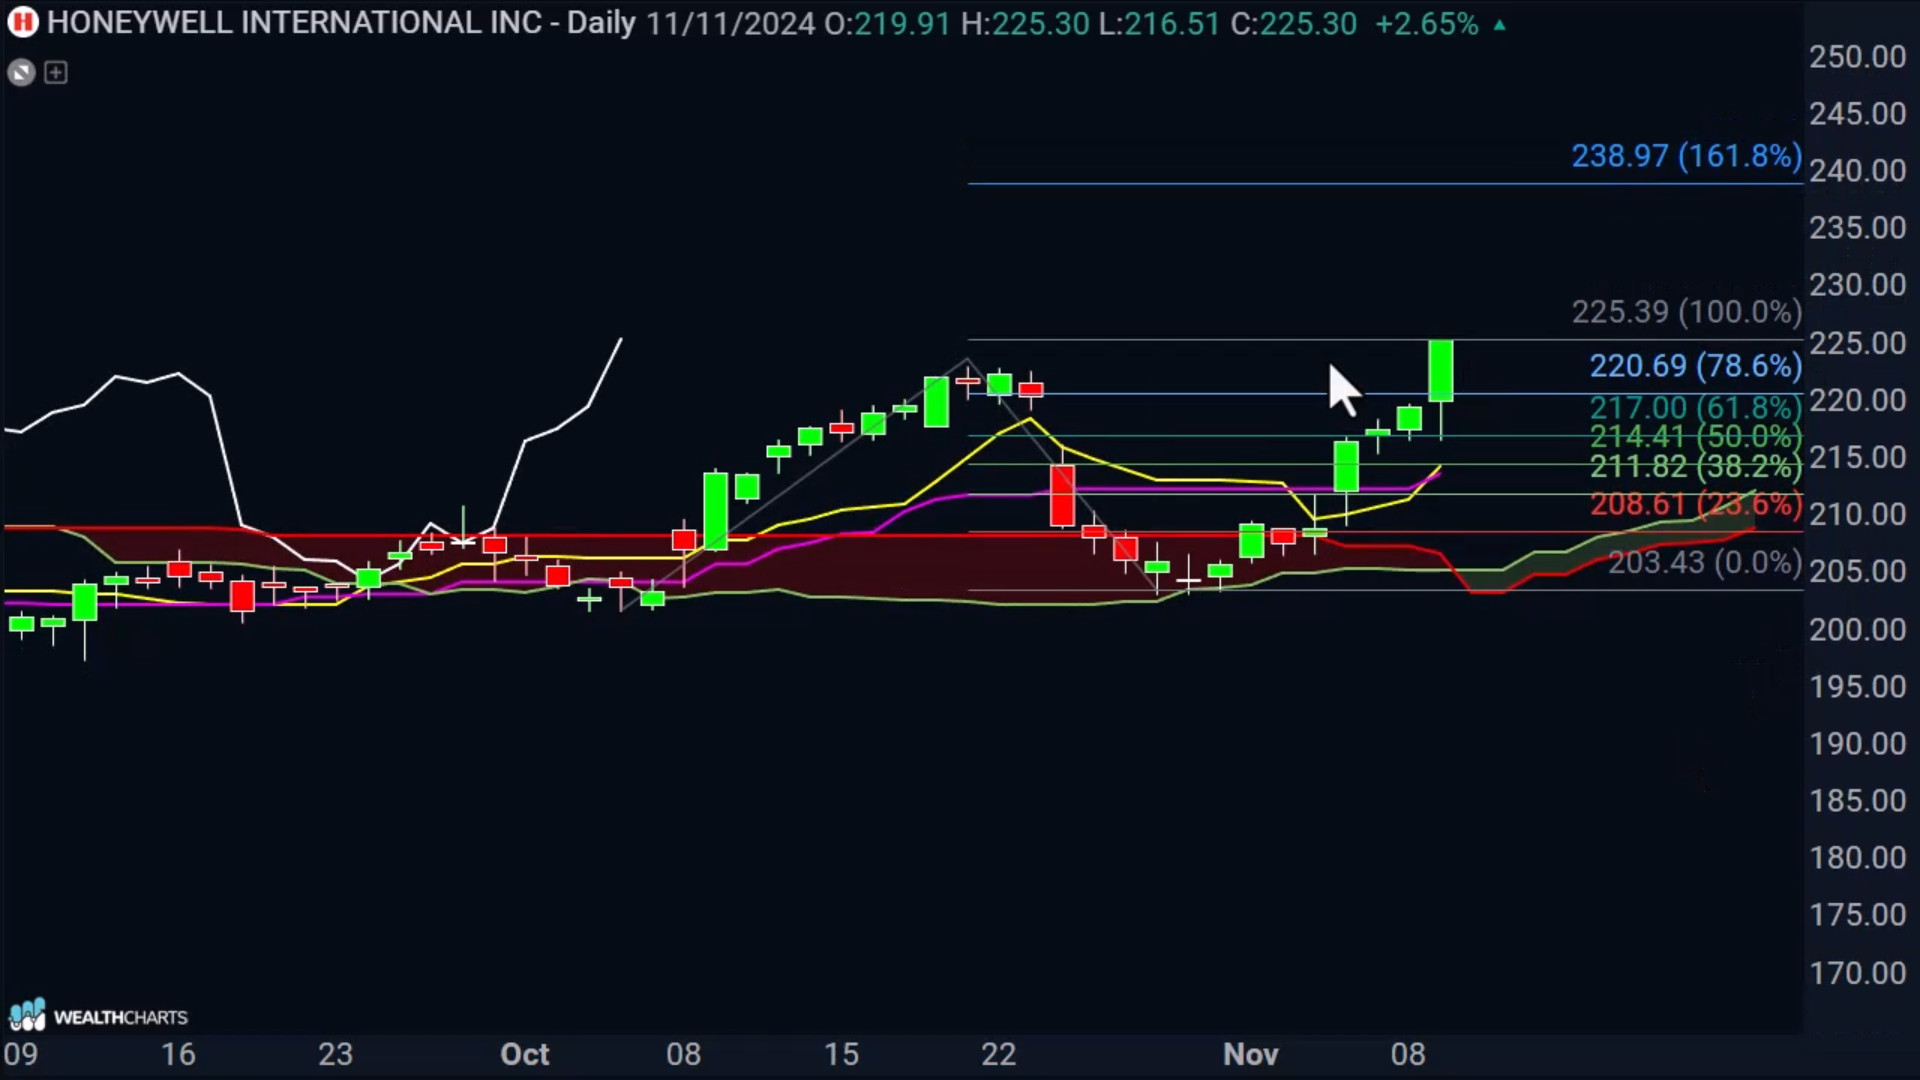The width and height of the screenshot is (1920, 1080).
Task: Select the 220.69 (78.6%) Fibonacci label
Action: pyautogui.click(x=1695, y=366)
